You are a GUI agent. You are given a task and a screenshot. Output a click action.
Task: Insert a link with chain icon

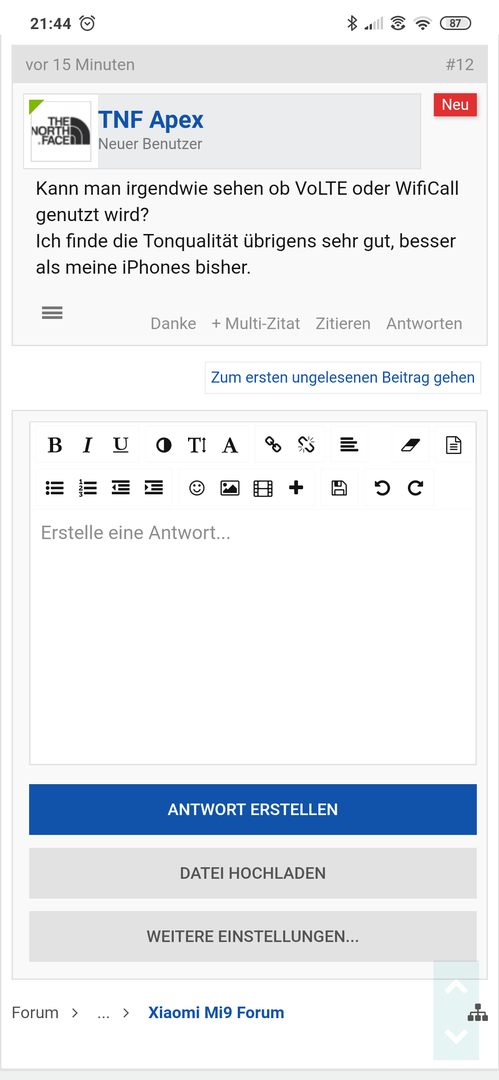[x=273, y=445]
